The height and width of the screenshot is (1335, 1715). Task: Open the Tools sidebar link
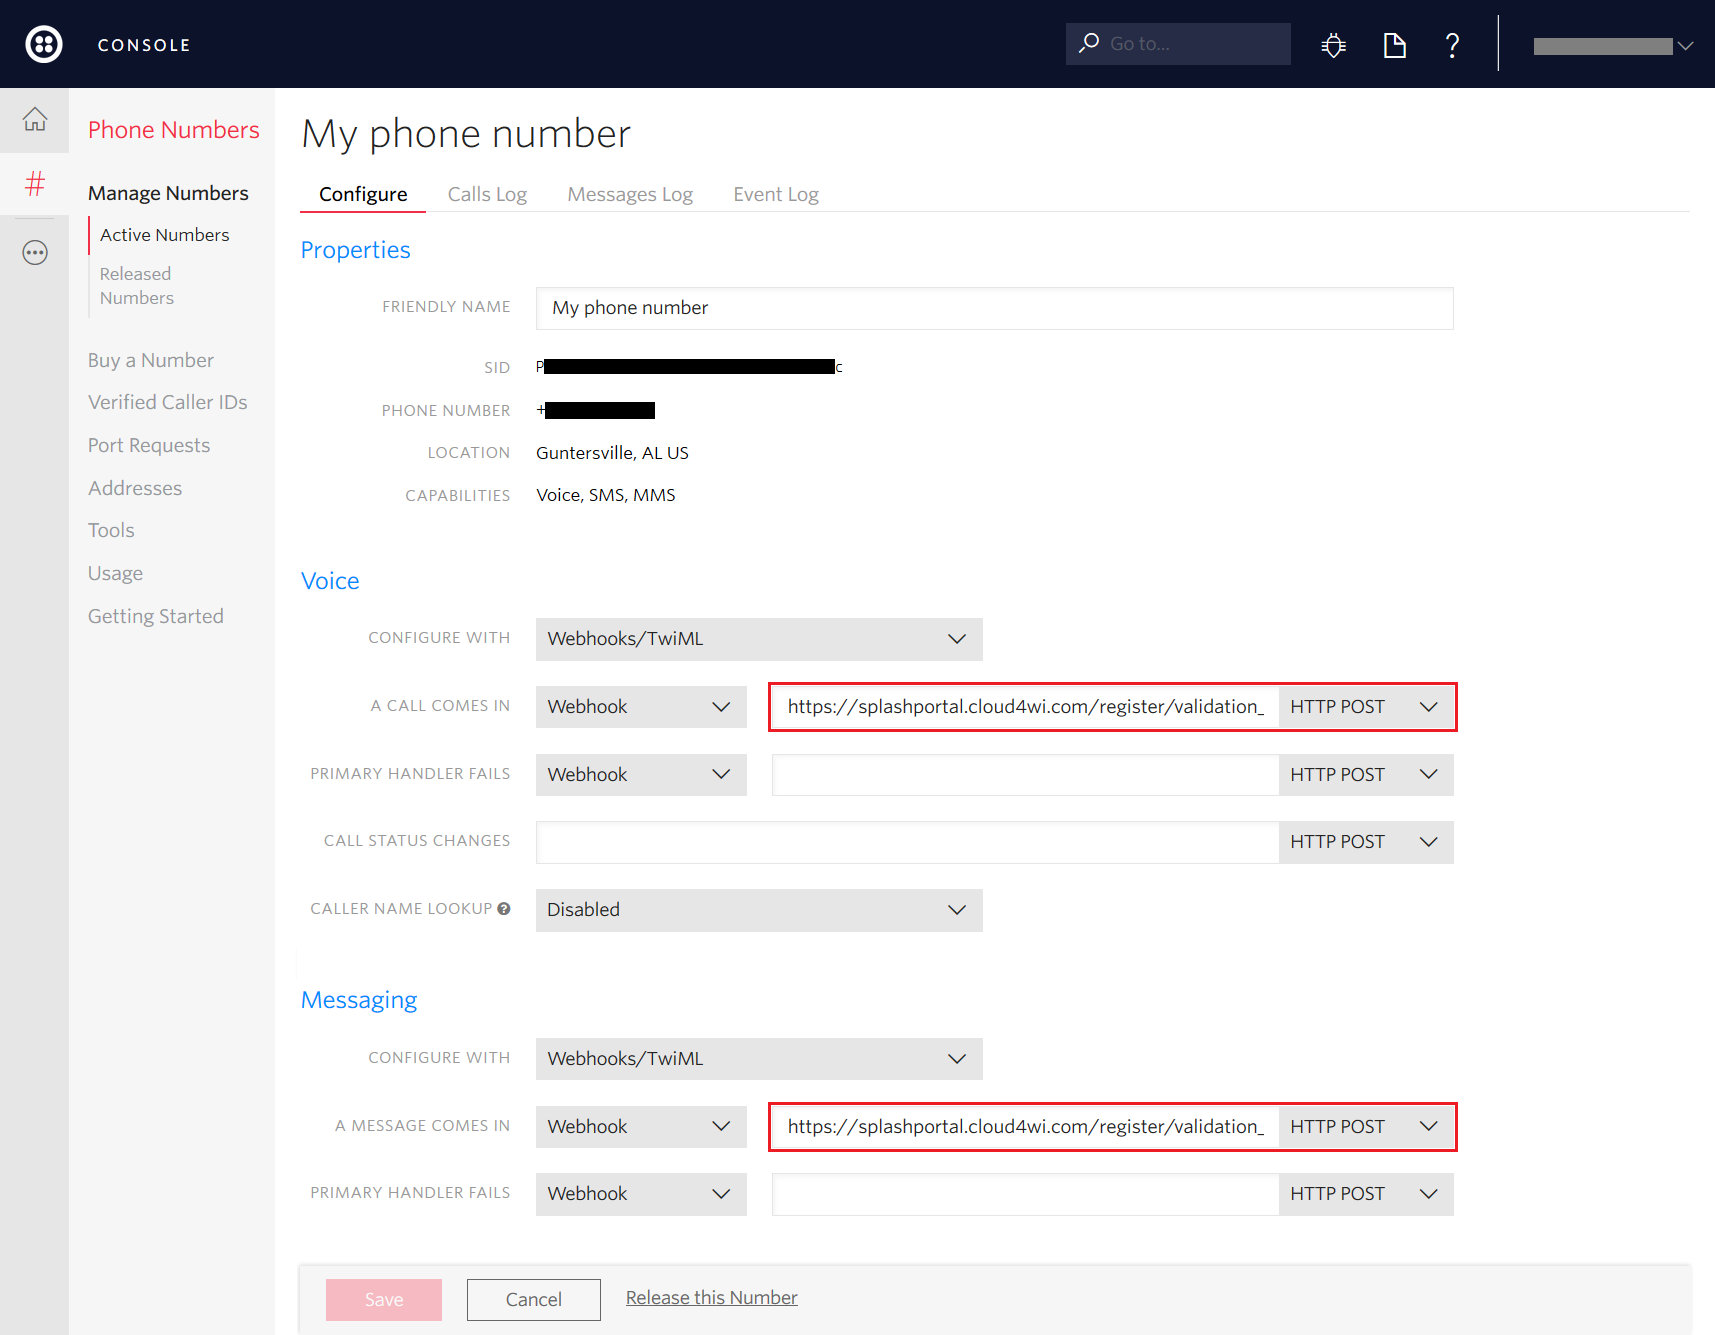click(111, 530)
